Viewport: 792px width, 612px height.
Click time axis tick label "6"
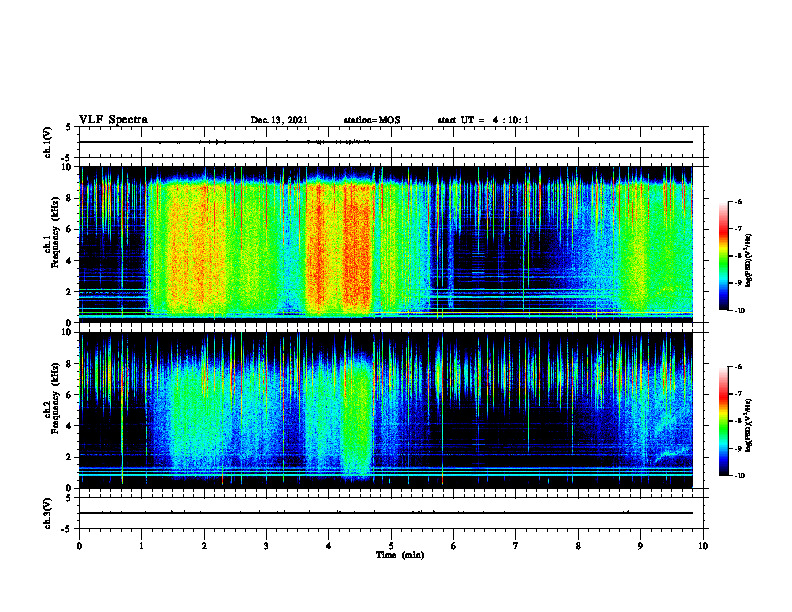pyautogui.click(x=454, y=546)
